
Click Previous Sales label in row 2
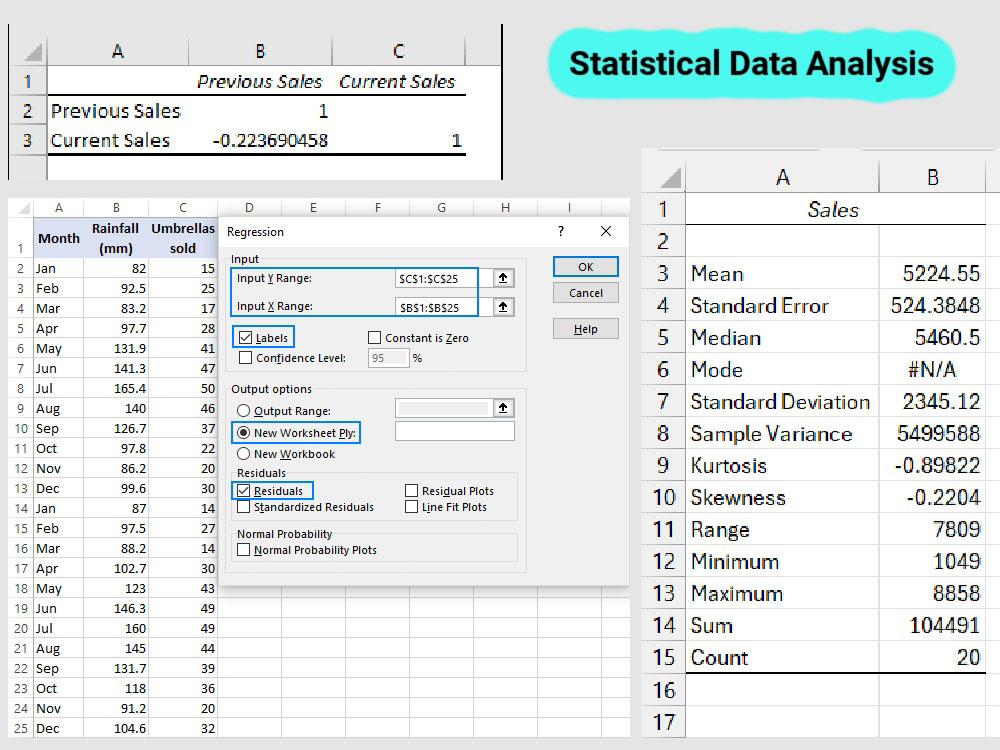point(118,111)
